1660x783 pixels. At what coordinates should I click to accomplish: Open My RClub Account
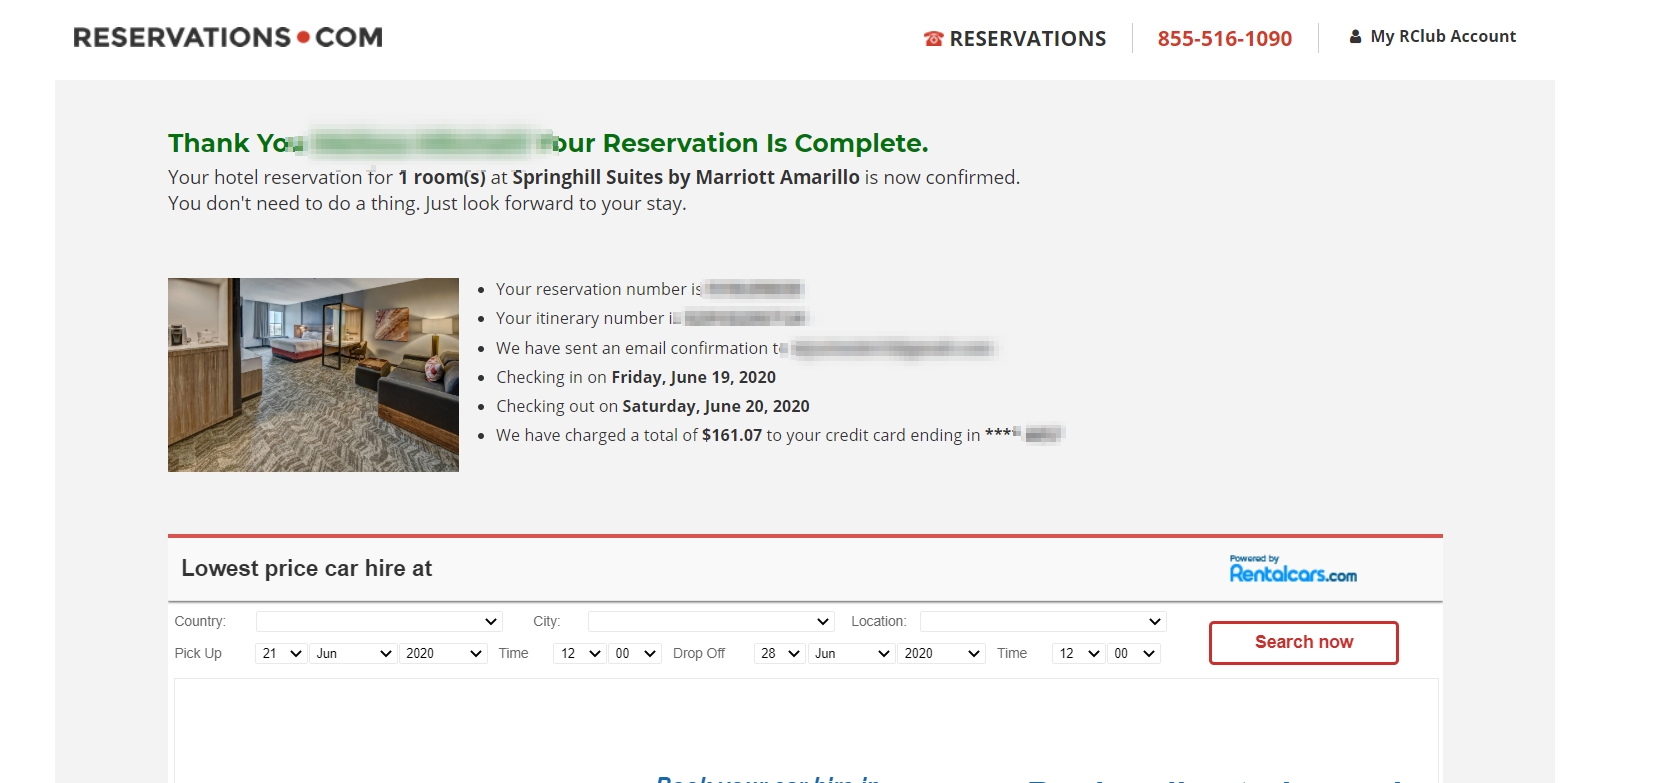tap(1443, 36)
